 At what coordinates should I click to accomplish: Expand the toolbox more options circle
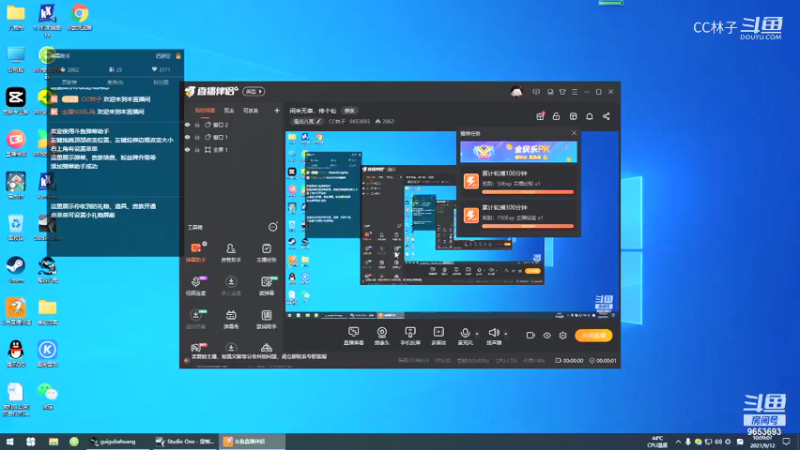pos(273,227)
